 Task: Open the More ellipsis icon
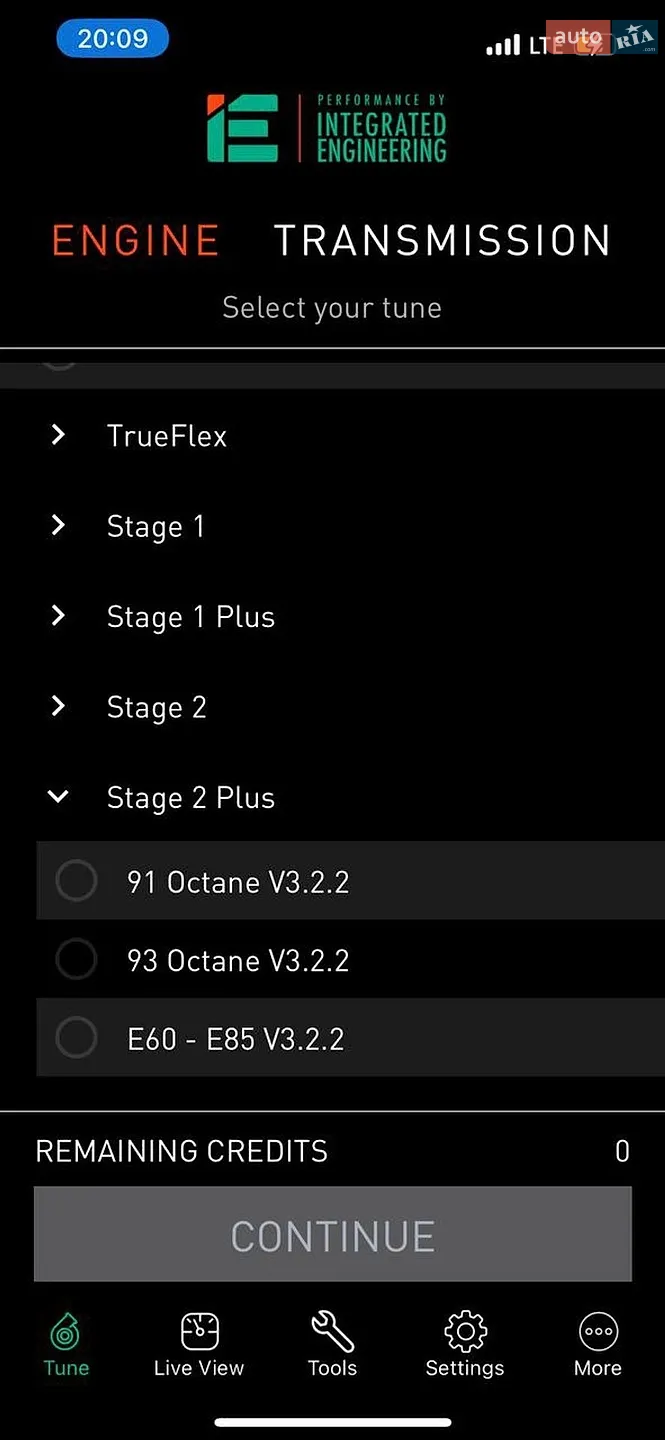coord(598,1332)
